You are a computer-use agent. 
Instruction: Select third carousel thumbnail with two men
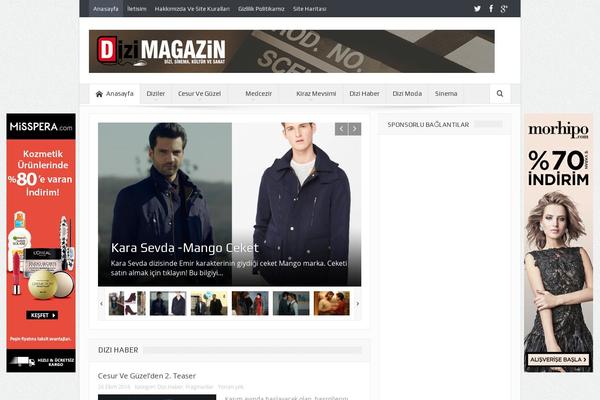pyautogui.click(x=209, y=304)
